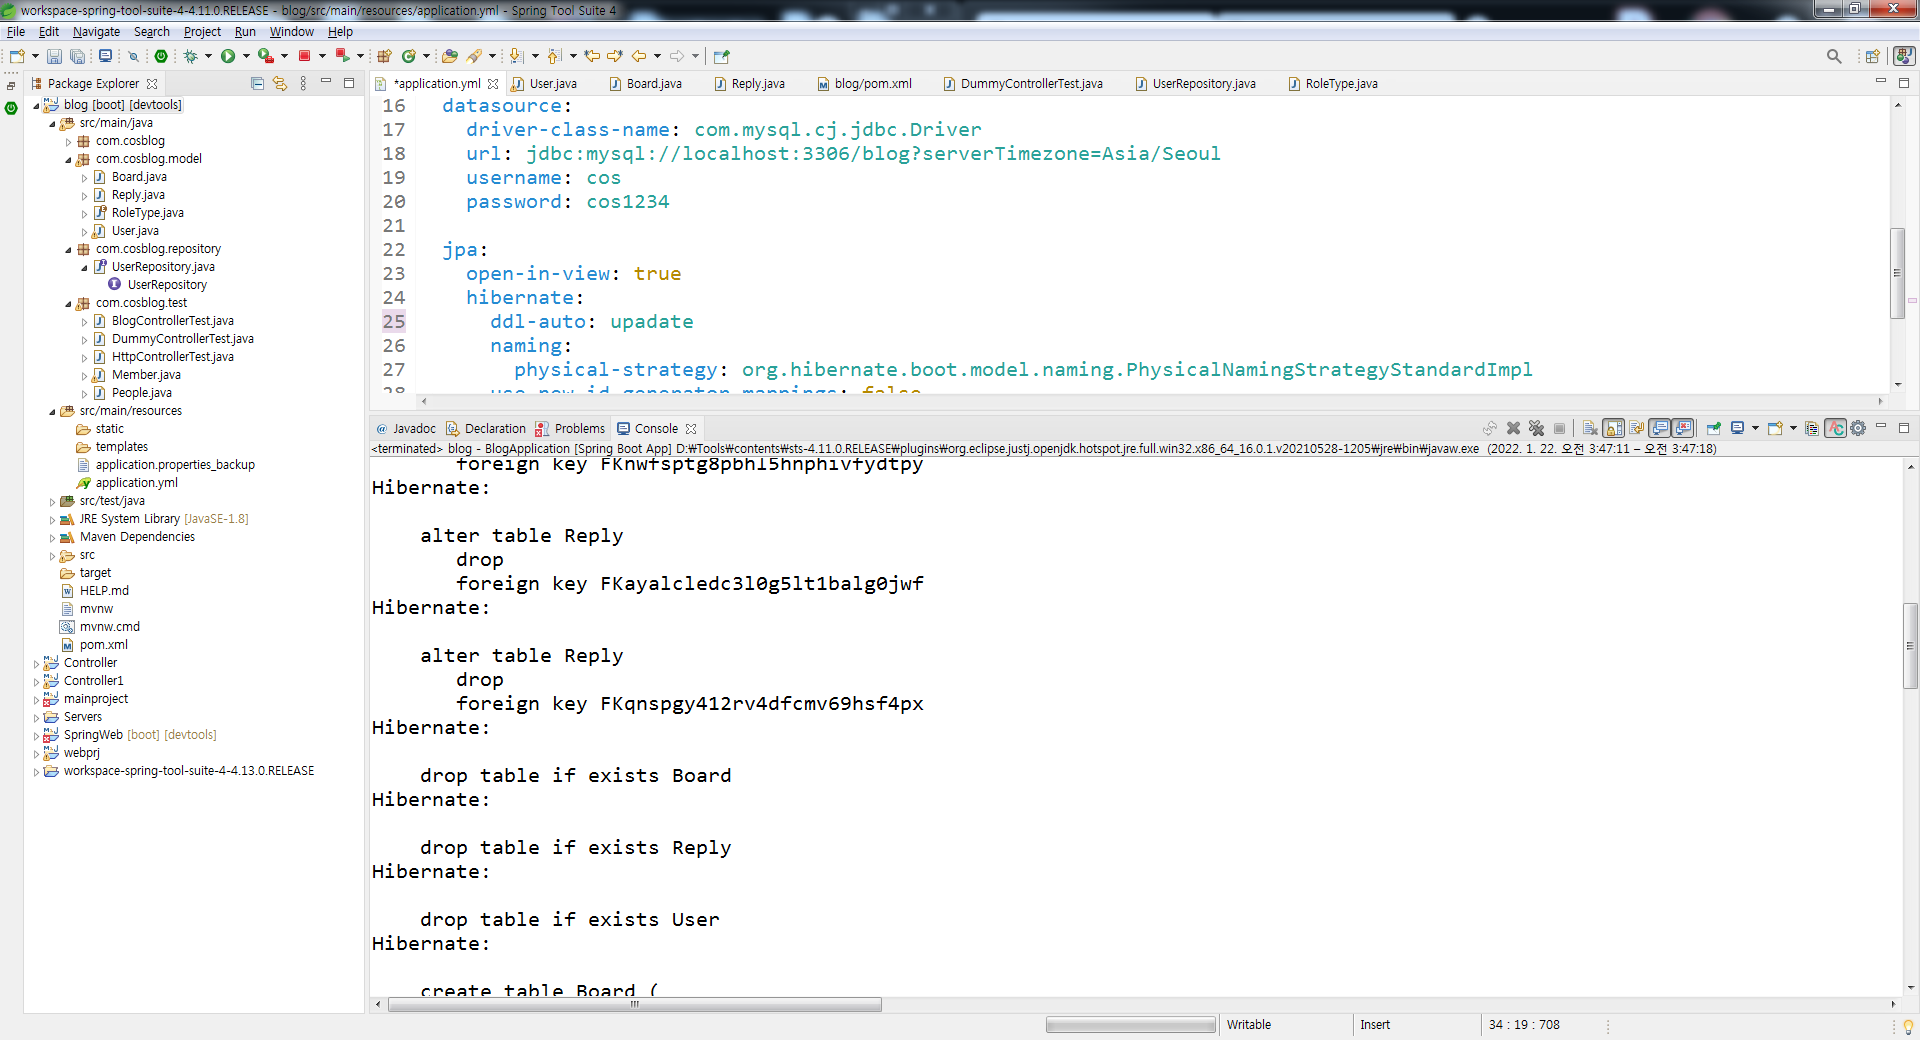This screenshot has width=1920, height=1040.
Task: Toggle Show Console on standard error change
Action: (1683, 428)
